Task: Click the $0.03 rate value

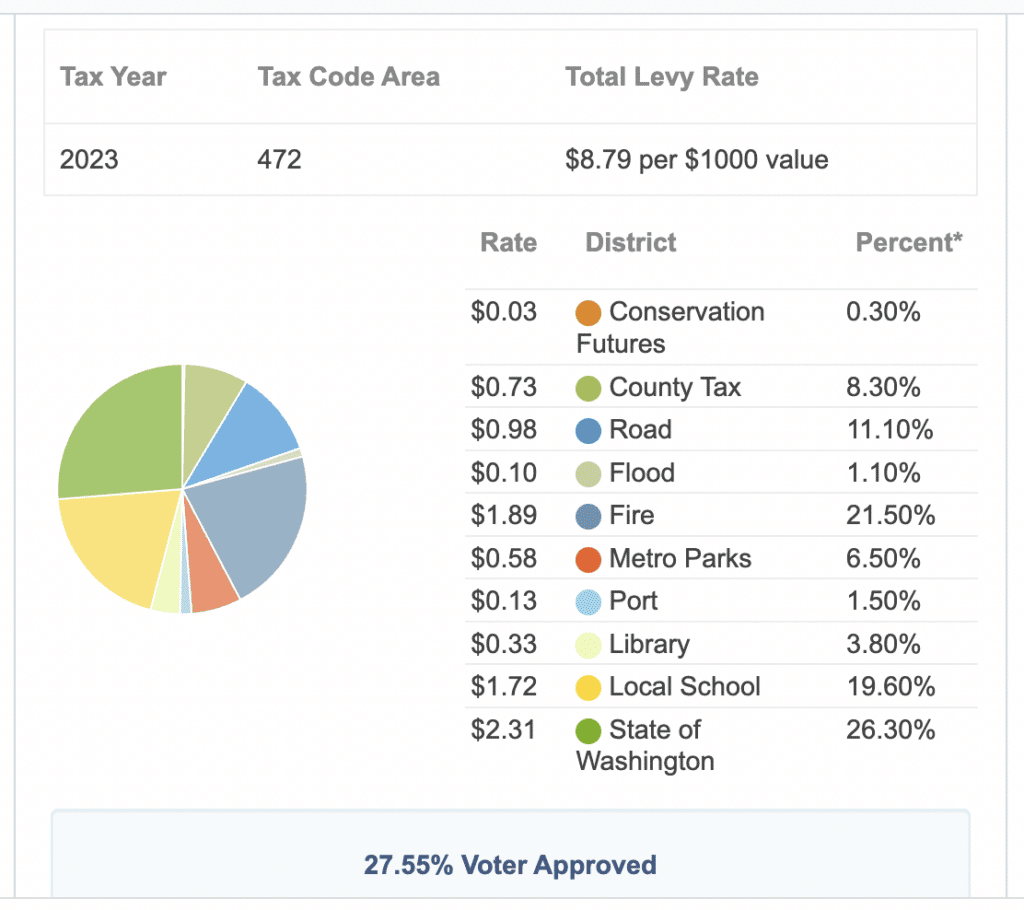Action: [504, 312]
